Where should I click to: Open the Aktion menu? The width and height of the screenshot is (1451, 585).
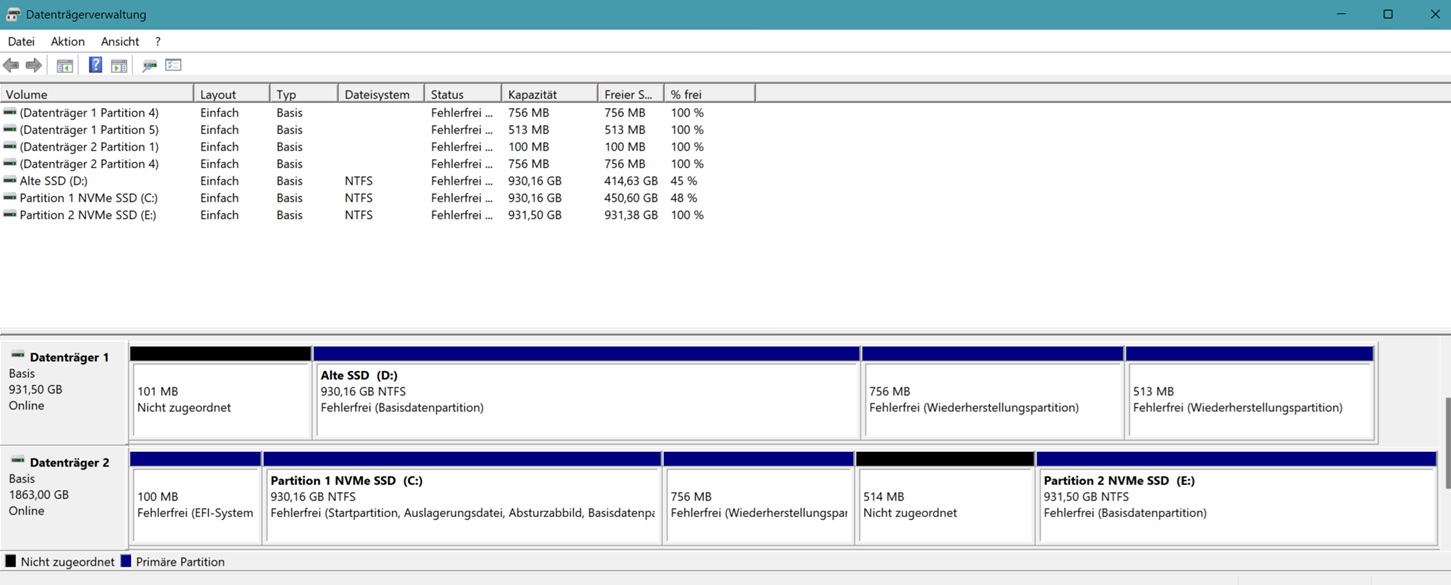[x=68, y=41]
